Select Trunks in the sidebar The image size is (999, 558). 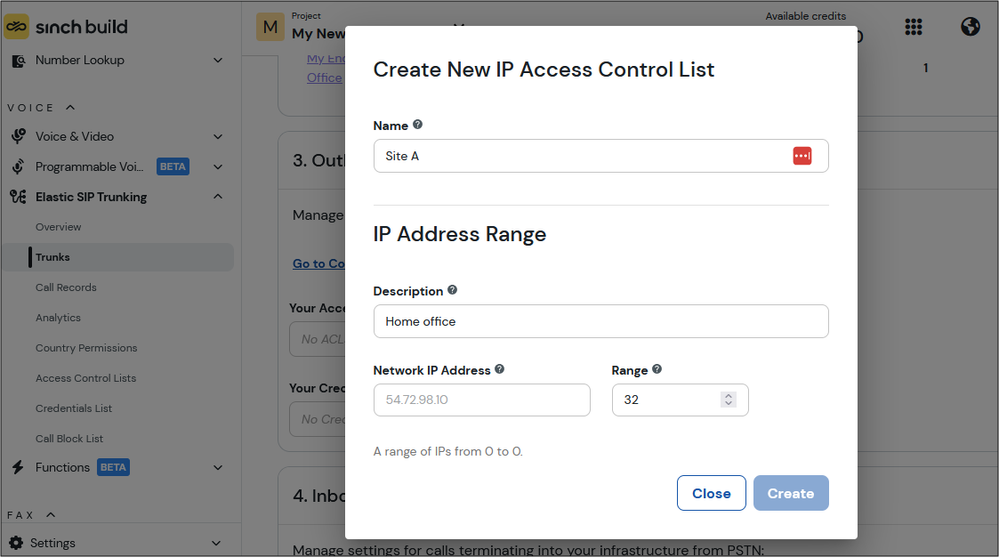point(119,257)
